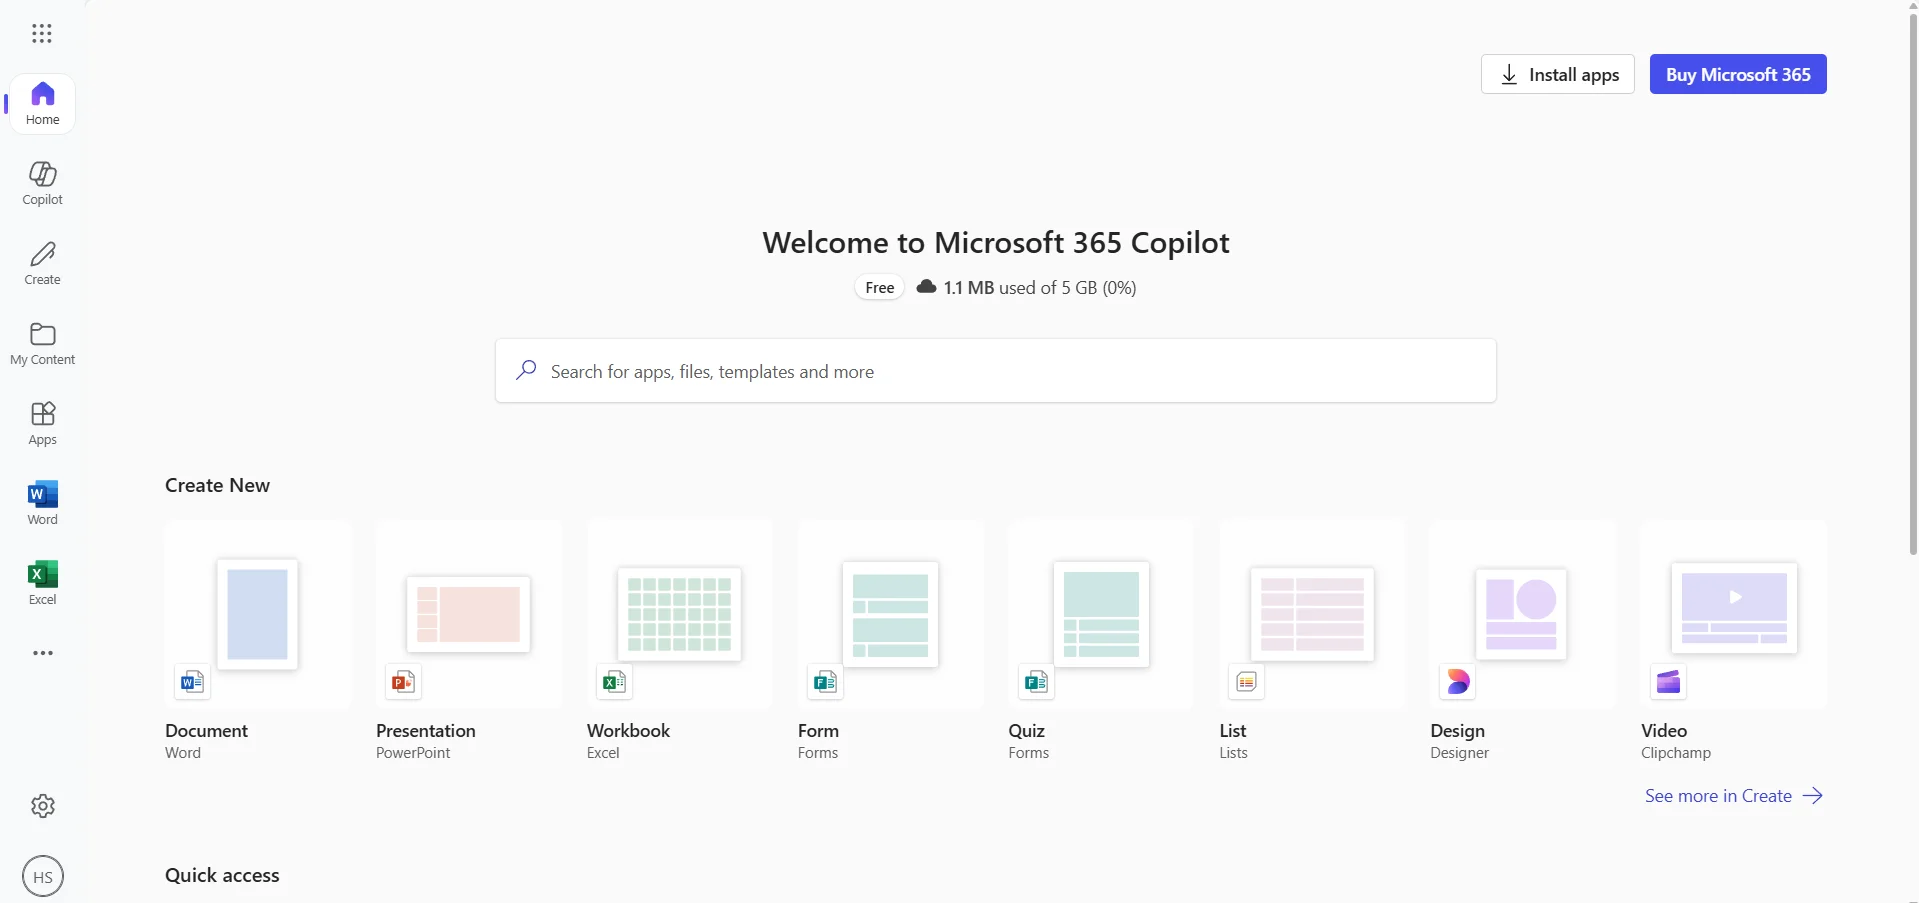The image size is (1919, 903).
Task: Launch Excel from the sidebar
Action: pyautogui.click(x=42, y=583)
